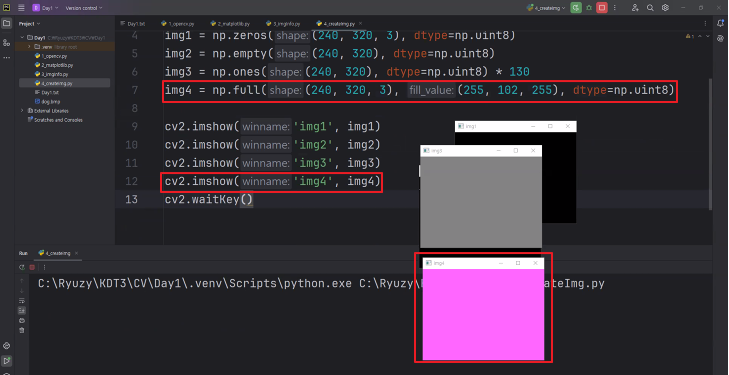Toggle Soft-Wrap in Run console
This screenshot has width=729, height=375.
(x=22, y=301)
